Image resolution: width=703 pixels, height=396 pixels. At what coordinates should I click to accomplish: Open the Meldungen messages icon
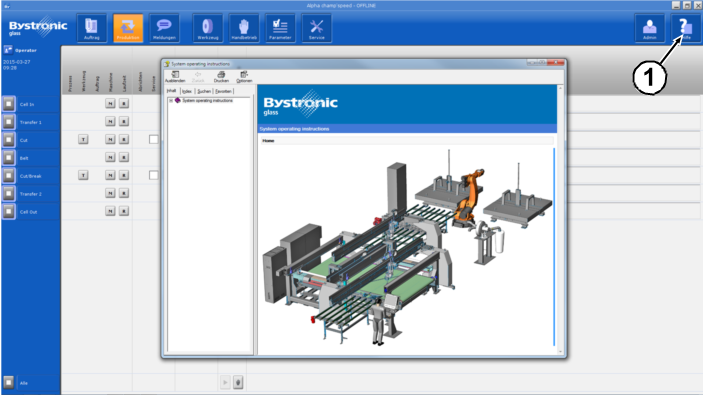coord(164,28)
